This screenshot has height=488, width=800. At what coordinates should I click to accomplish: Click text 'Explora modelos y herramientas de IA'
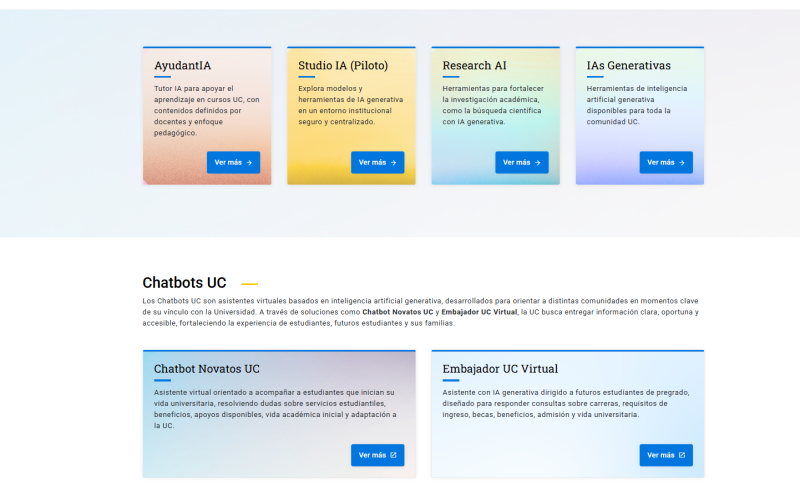coord(351,105)
